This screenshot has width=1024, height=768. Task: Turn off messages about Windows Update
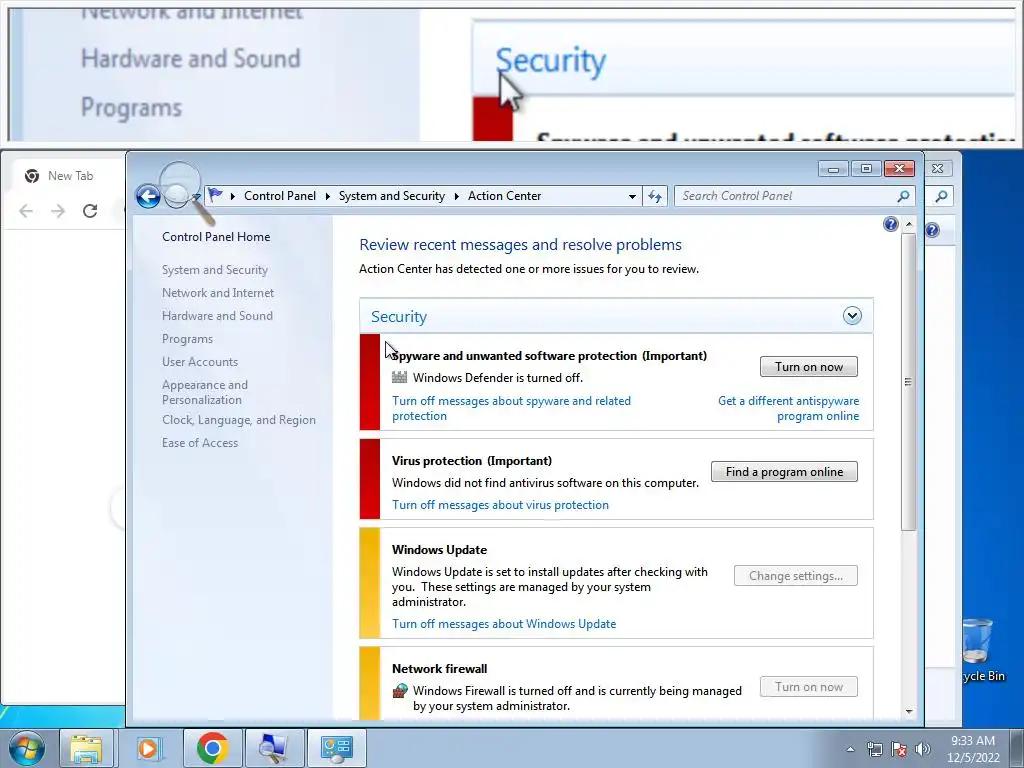click(x=504, y=624)
